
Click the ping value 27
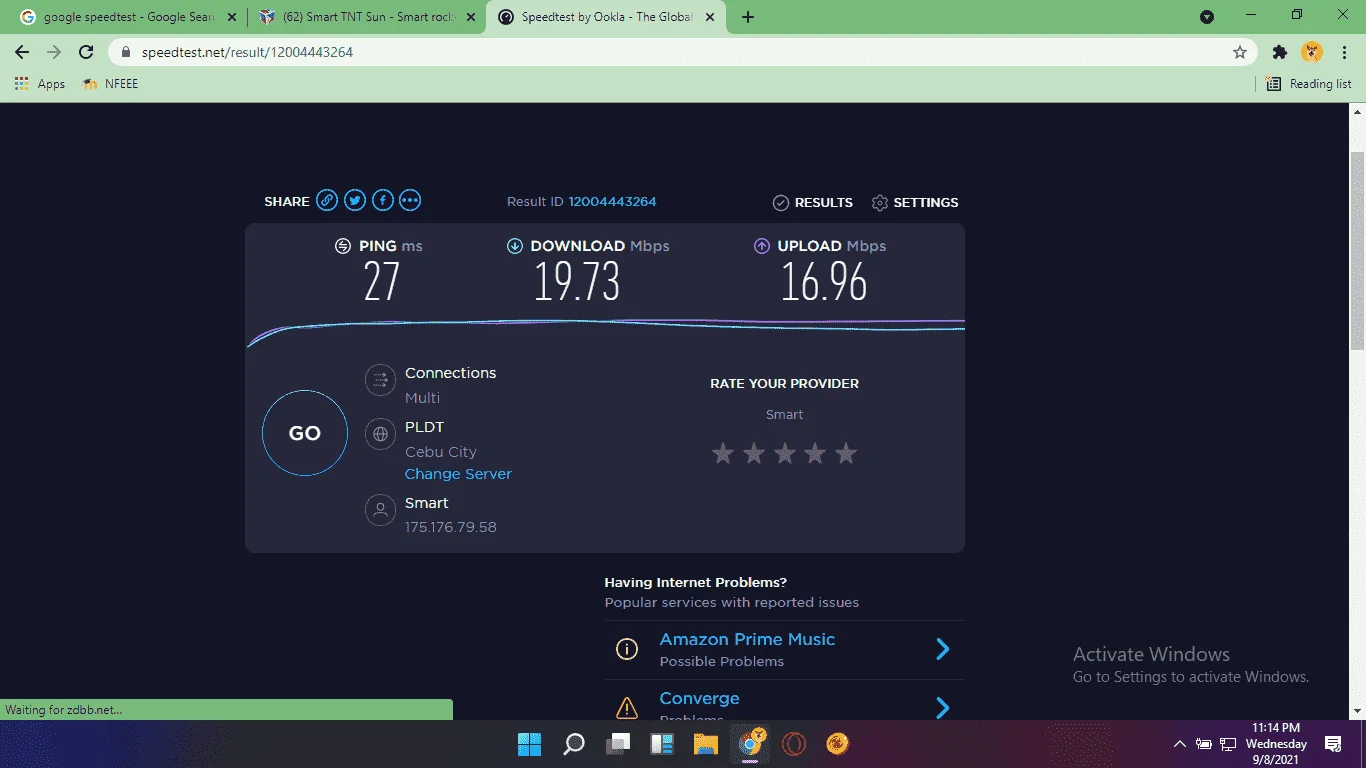pyautogui.click(x=382, y=282)
